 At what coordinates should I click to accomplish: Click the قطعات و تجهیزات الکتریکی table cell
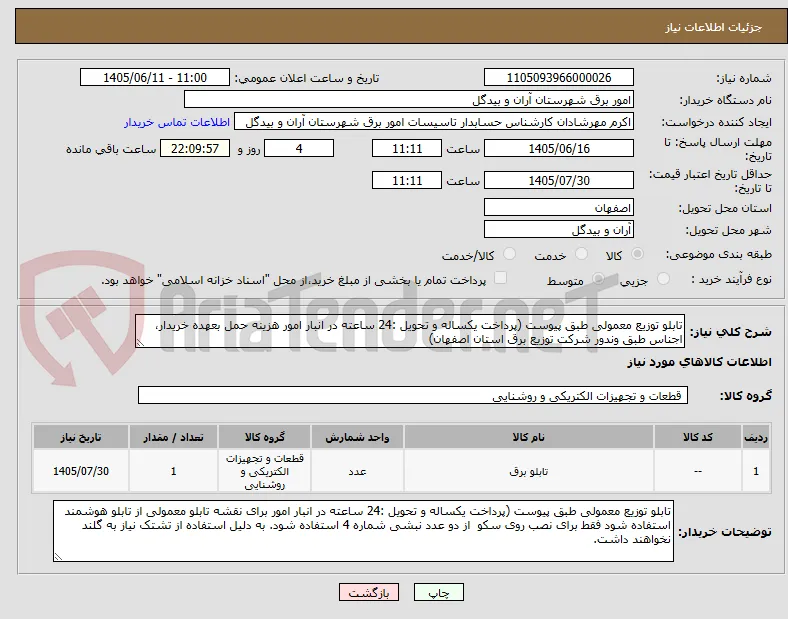coord(264,471)
